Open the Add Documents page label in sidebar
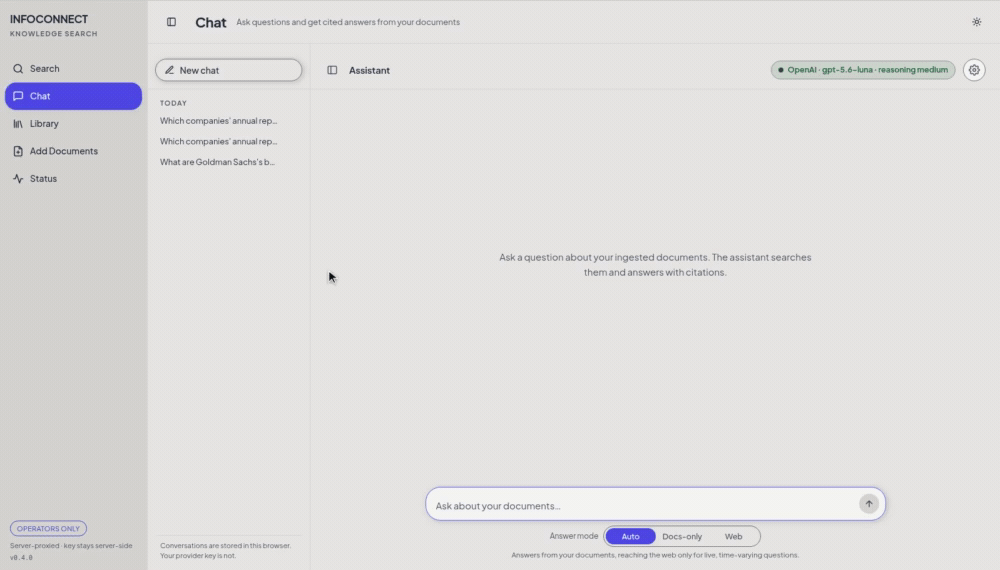Screen dimensions: 1000x570 (x=64, y=151)
